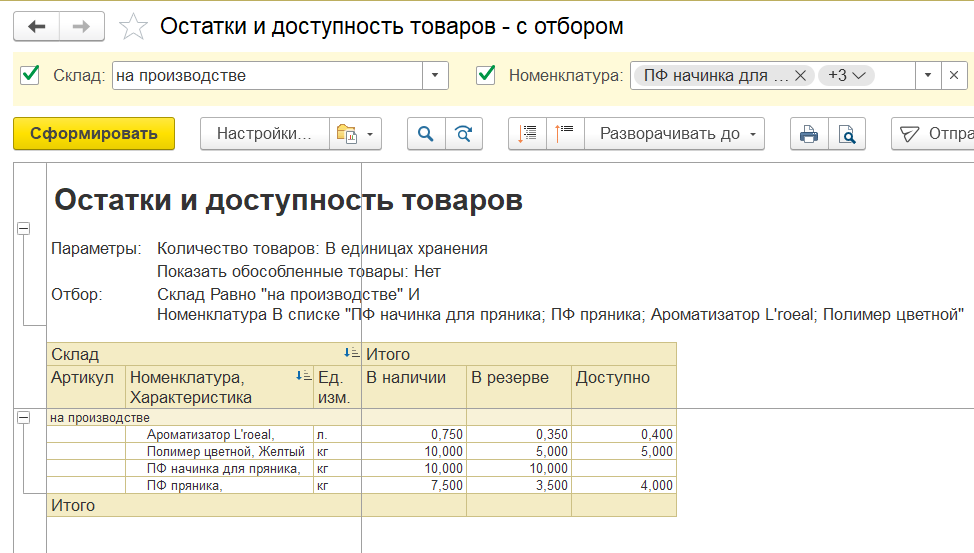Viewport: 974px width, 553px height.
Task: Click the Склад input field
Action: 267,76
